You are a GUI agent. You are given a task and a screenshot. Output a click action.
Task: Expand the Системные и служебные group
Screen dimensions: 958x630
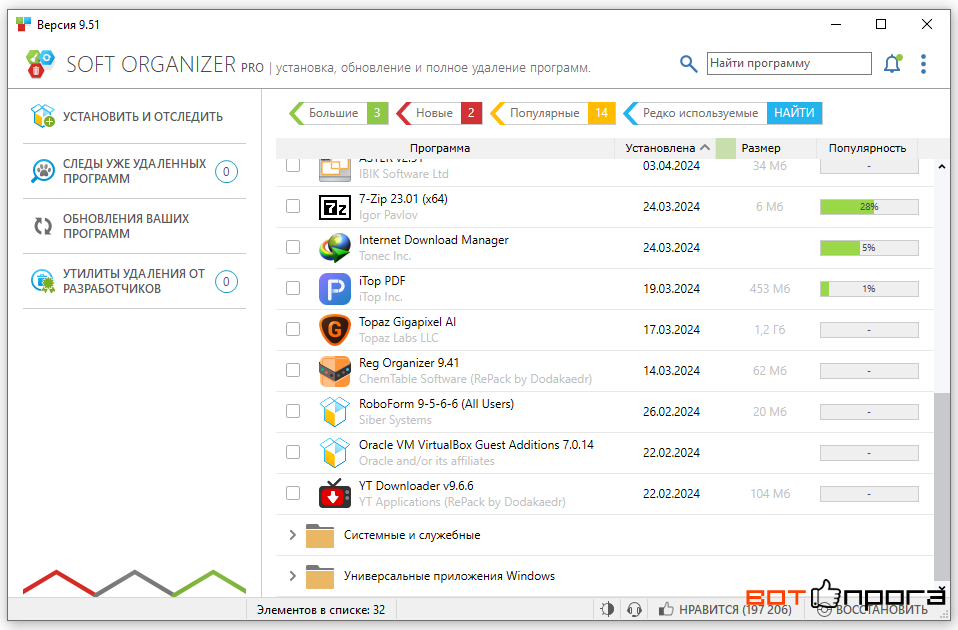pyautogui.click(x=293, y=535)
